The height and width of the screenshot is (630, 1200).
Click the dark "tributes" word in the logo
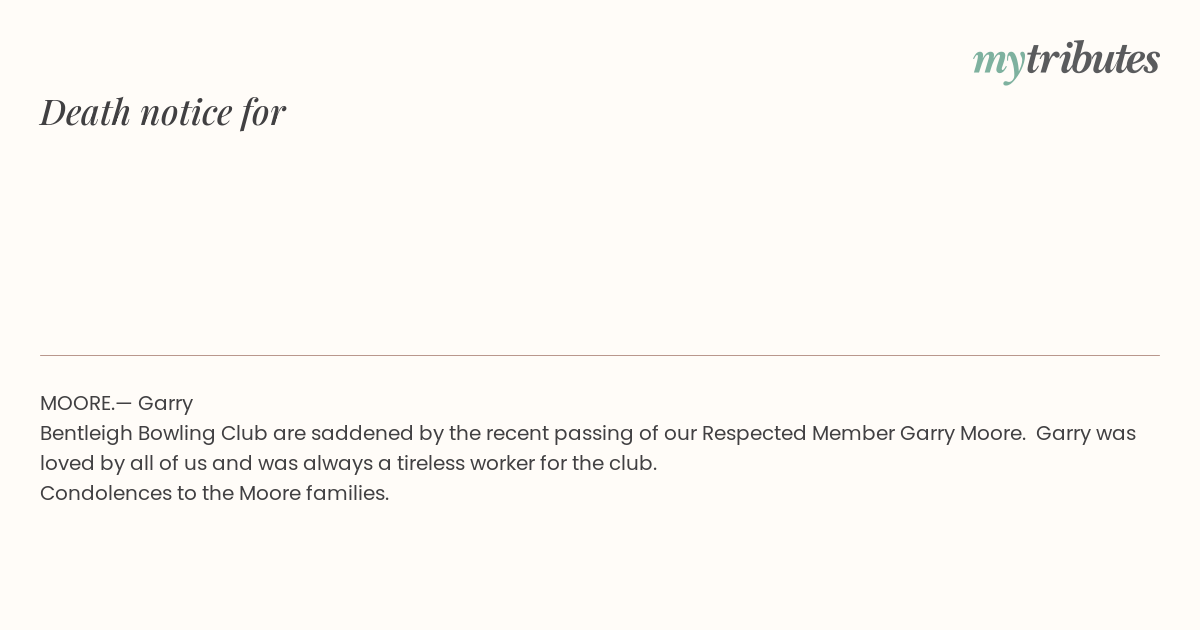(1092, 58)
